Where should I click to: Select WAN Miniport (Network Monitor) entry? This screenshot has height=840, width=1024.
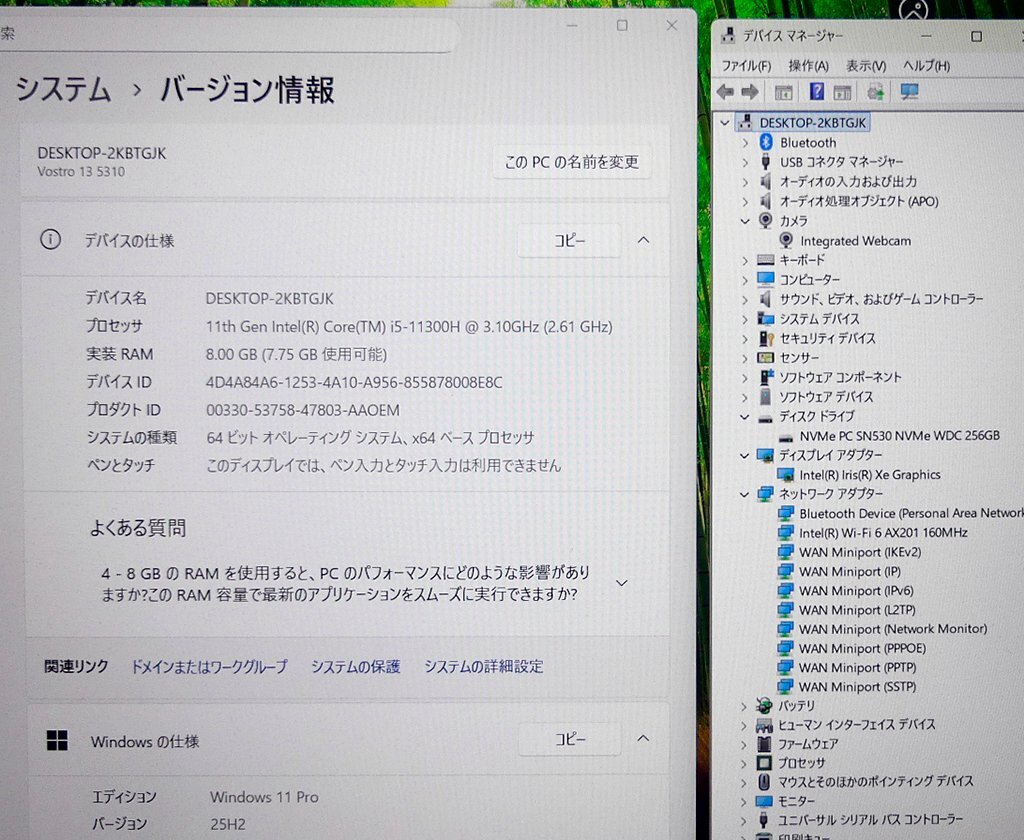[893, 629]
